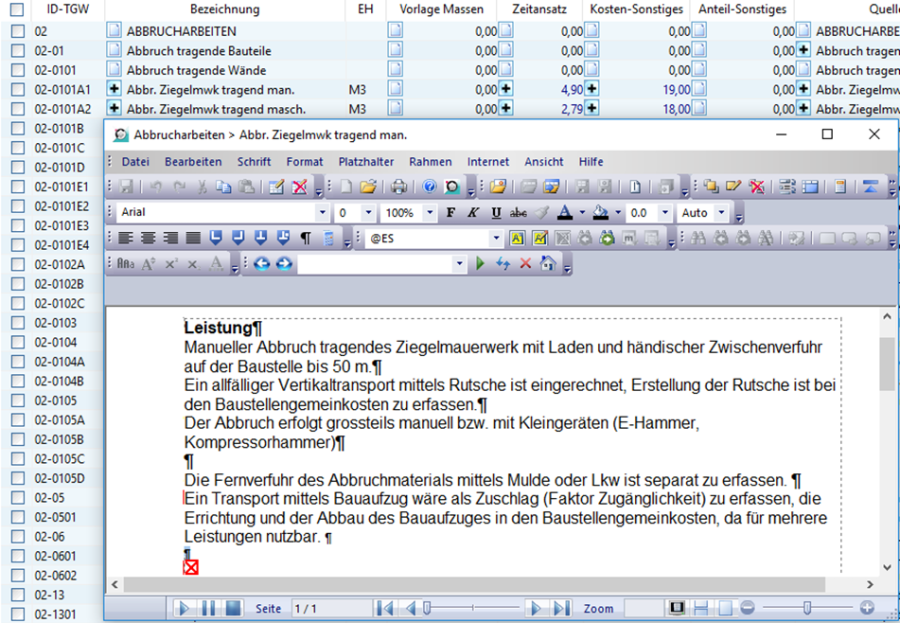
Task: Open the Arial font name dropdown
Action: tap(322, 213)
